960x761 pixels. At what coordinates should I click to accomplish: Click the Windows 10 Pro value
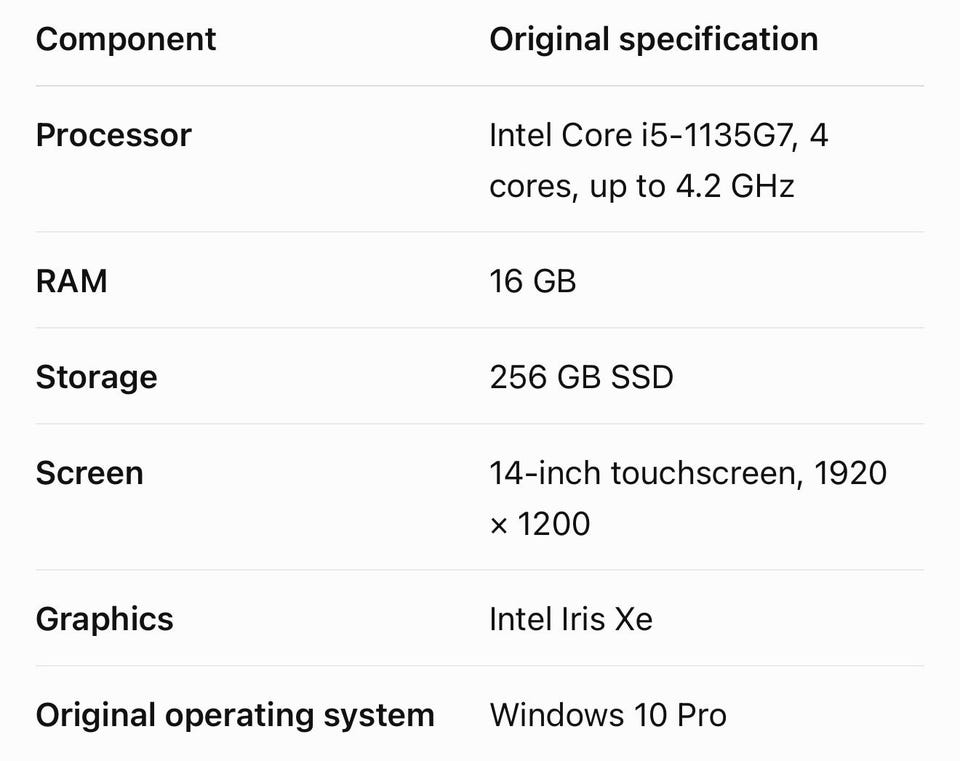[x=608, y=715]
